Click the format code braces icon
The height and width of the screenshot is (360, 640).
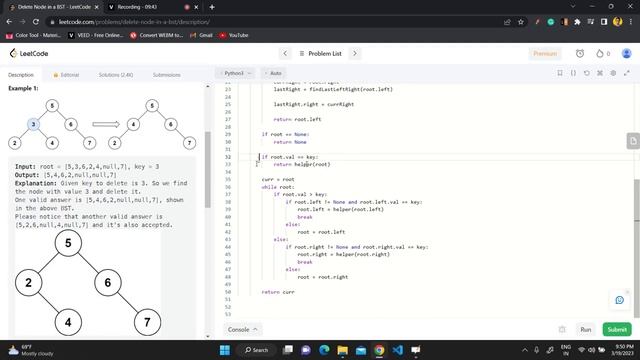[573, 73]
